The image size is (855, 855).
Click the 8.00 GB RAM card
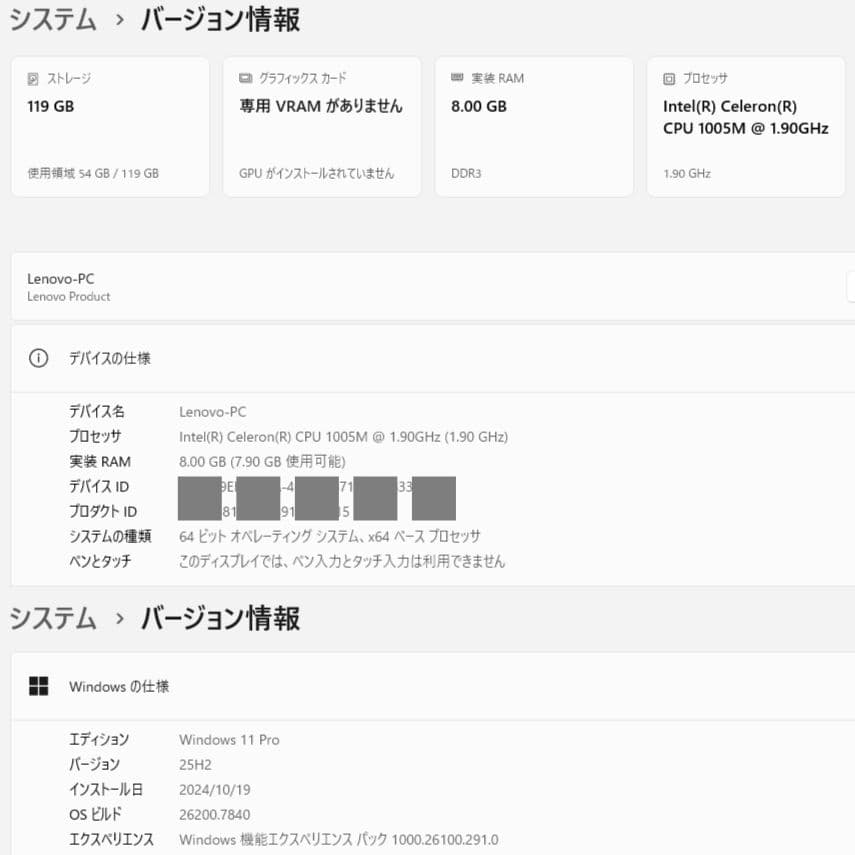534,126
